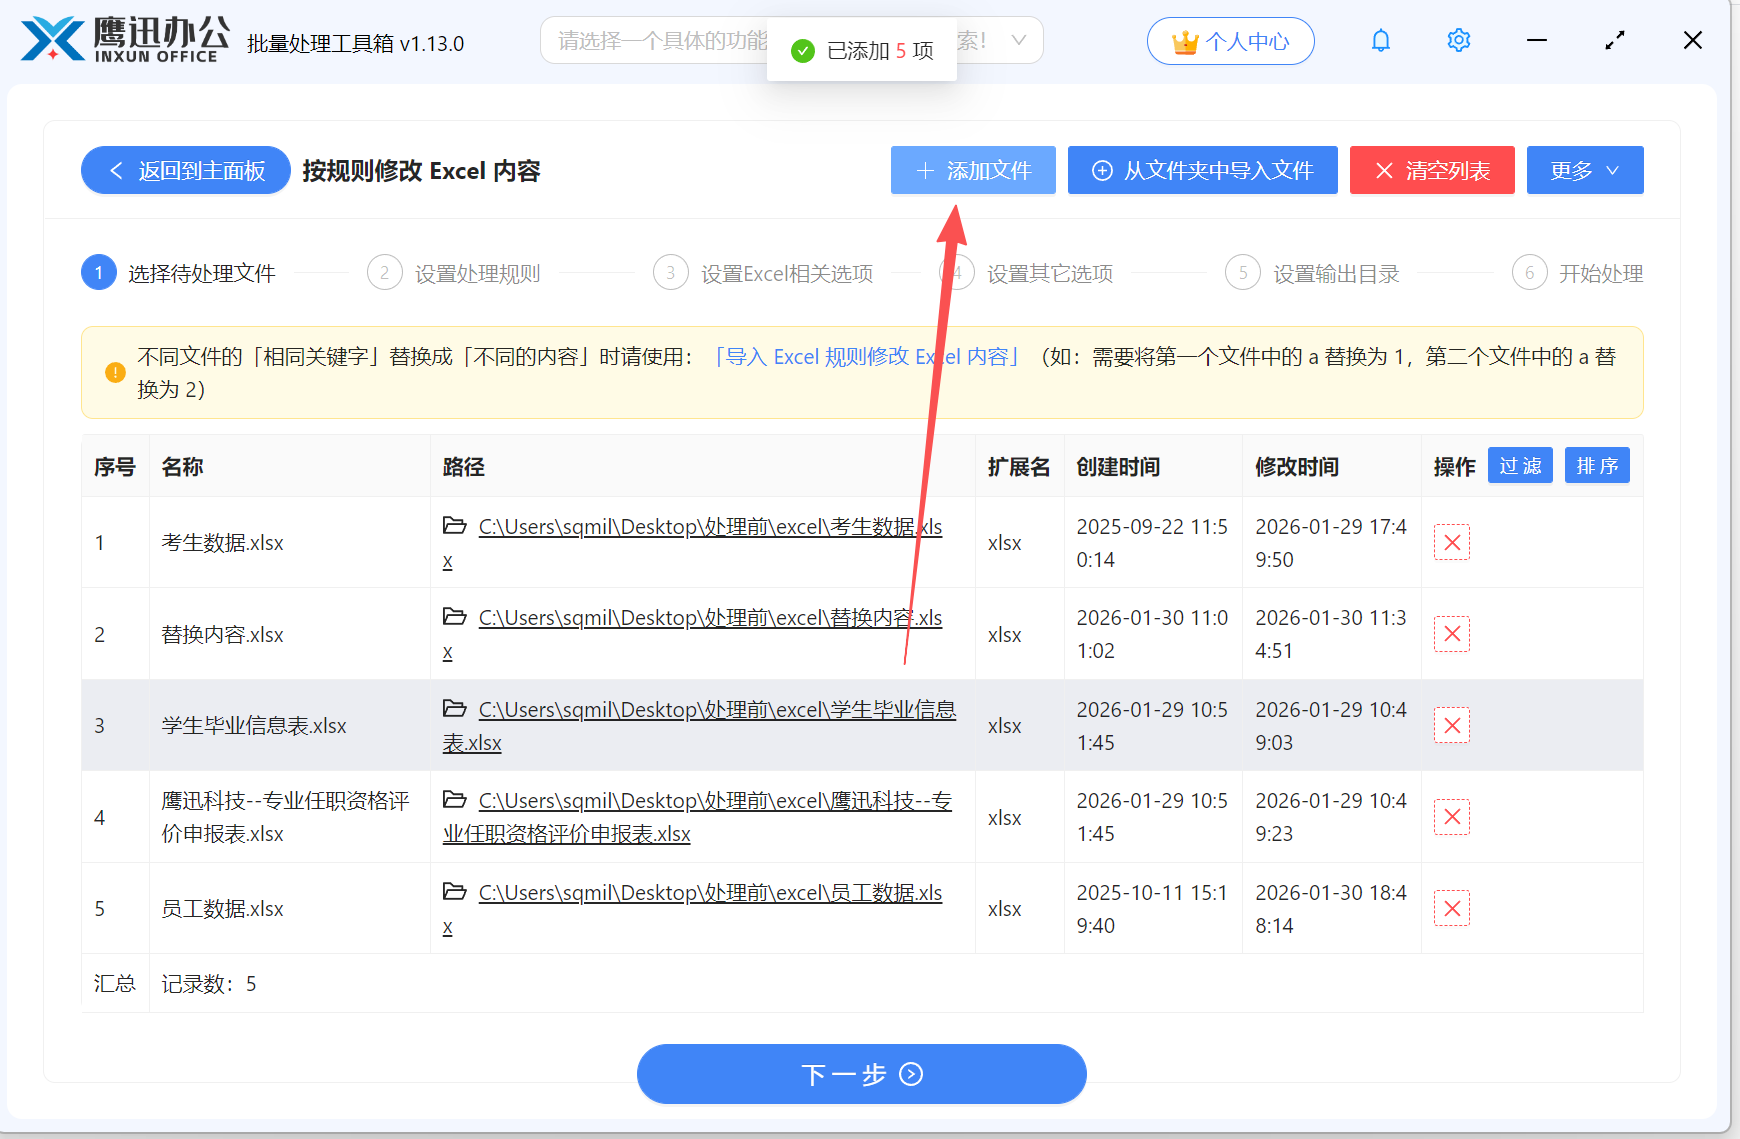Click 返回到主面板
Screen dimensions: 1740x1139
185,170
